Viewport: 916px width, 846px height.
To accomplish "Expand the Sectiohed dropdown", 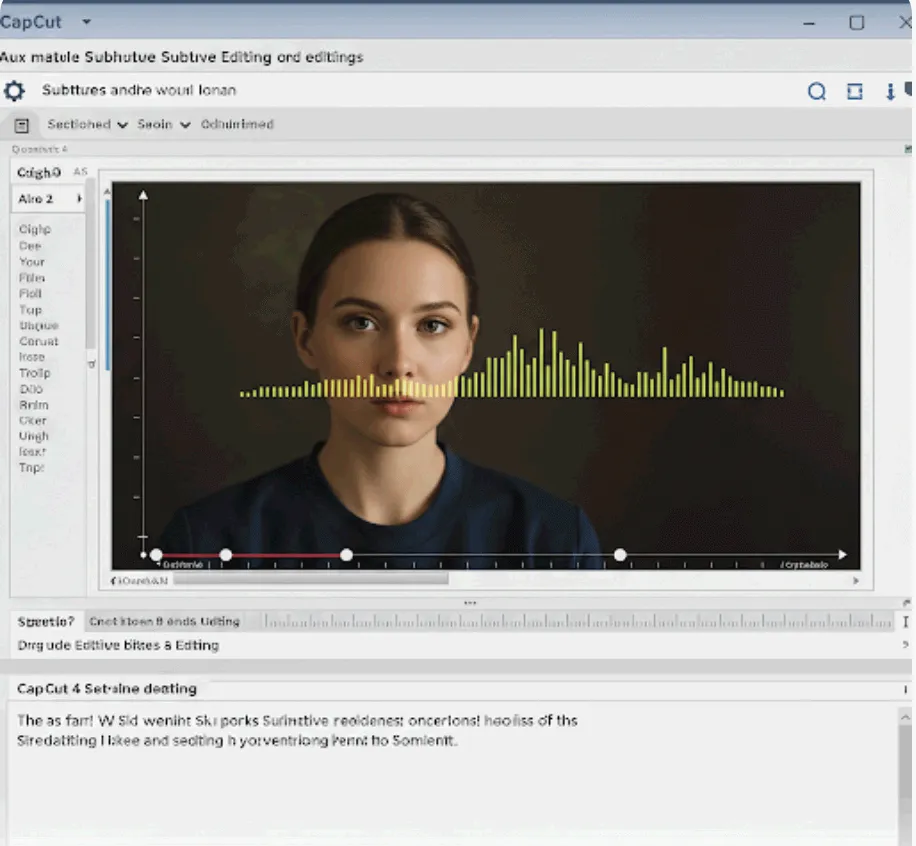I will 122,125.
